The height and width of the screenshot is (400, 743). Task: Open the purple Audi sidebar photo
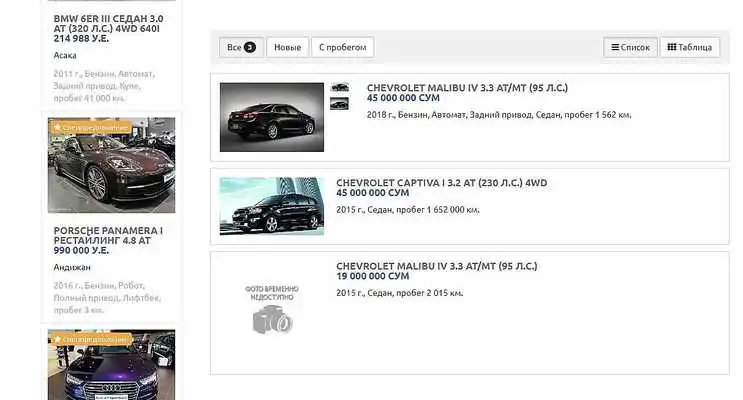(x=111, y=367)
